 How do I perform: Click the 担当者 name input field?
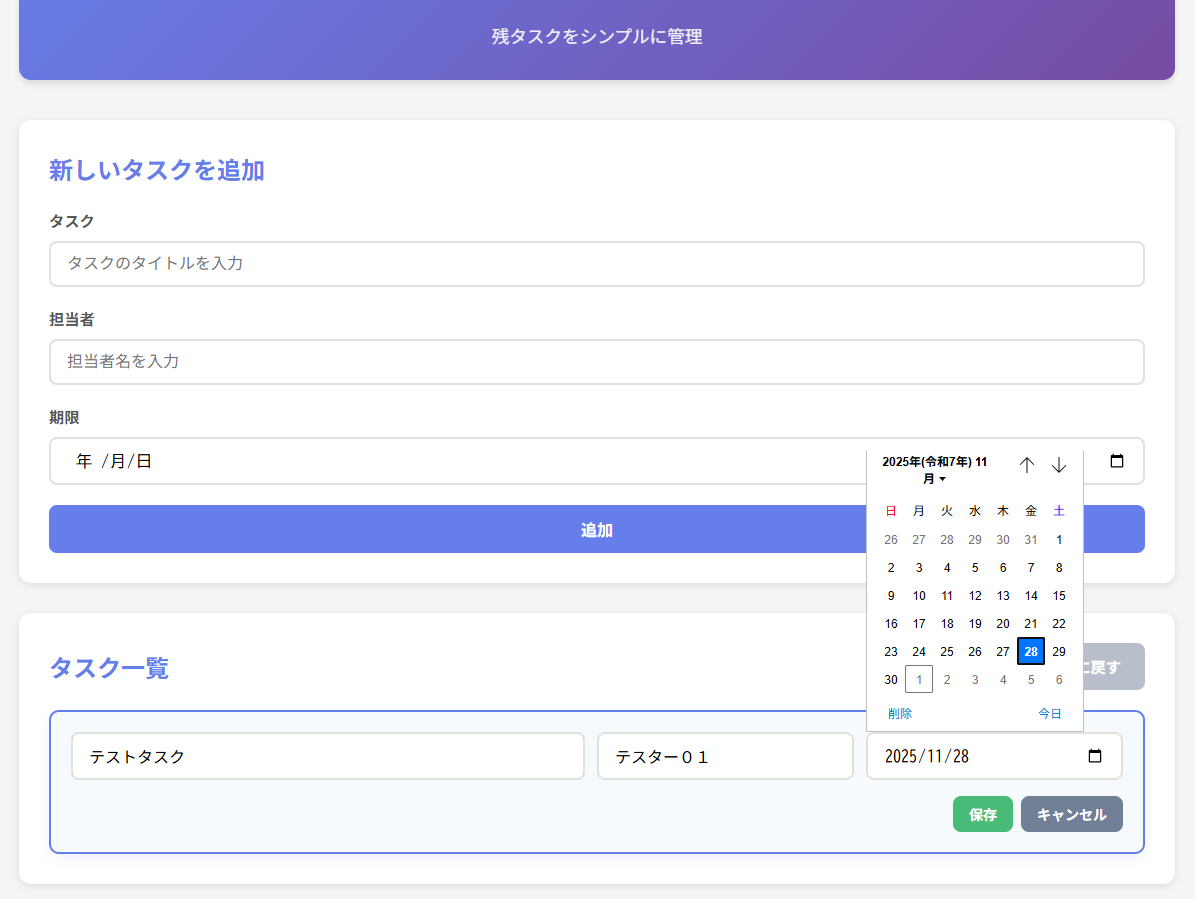596,362
